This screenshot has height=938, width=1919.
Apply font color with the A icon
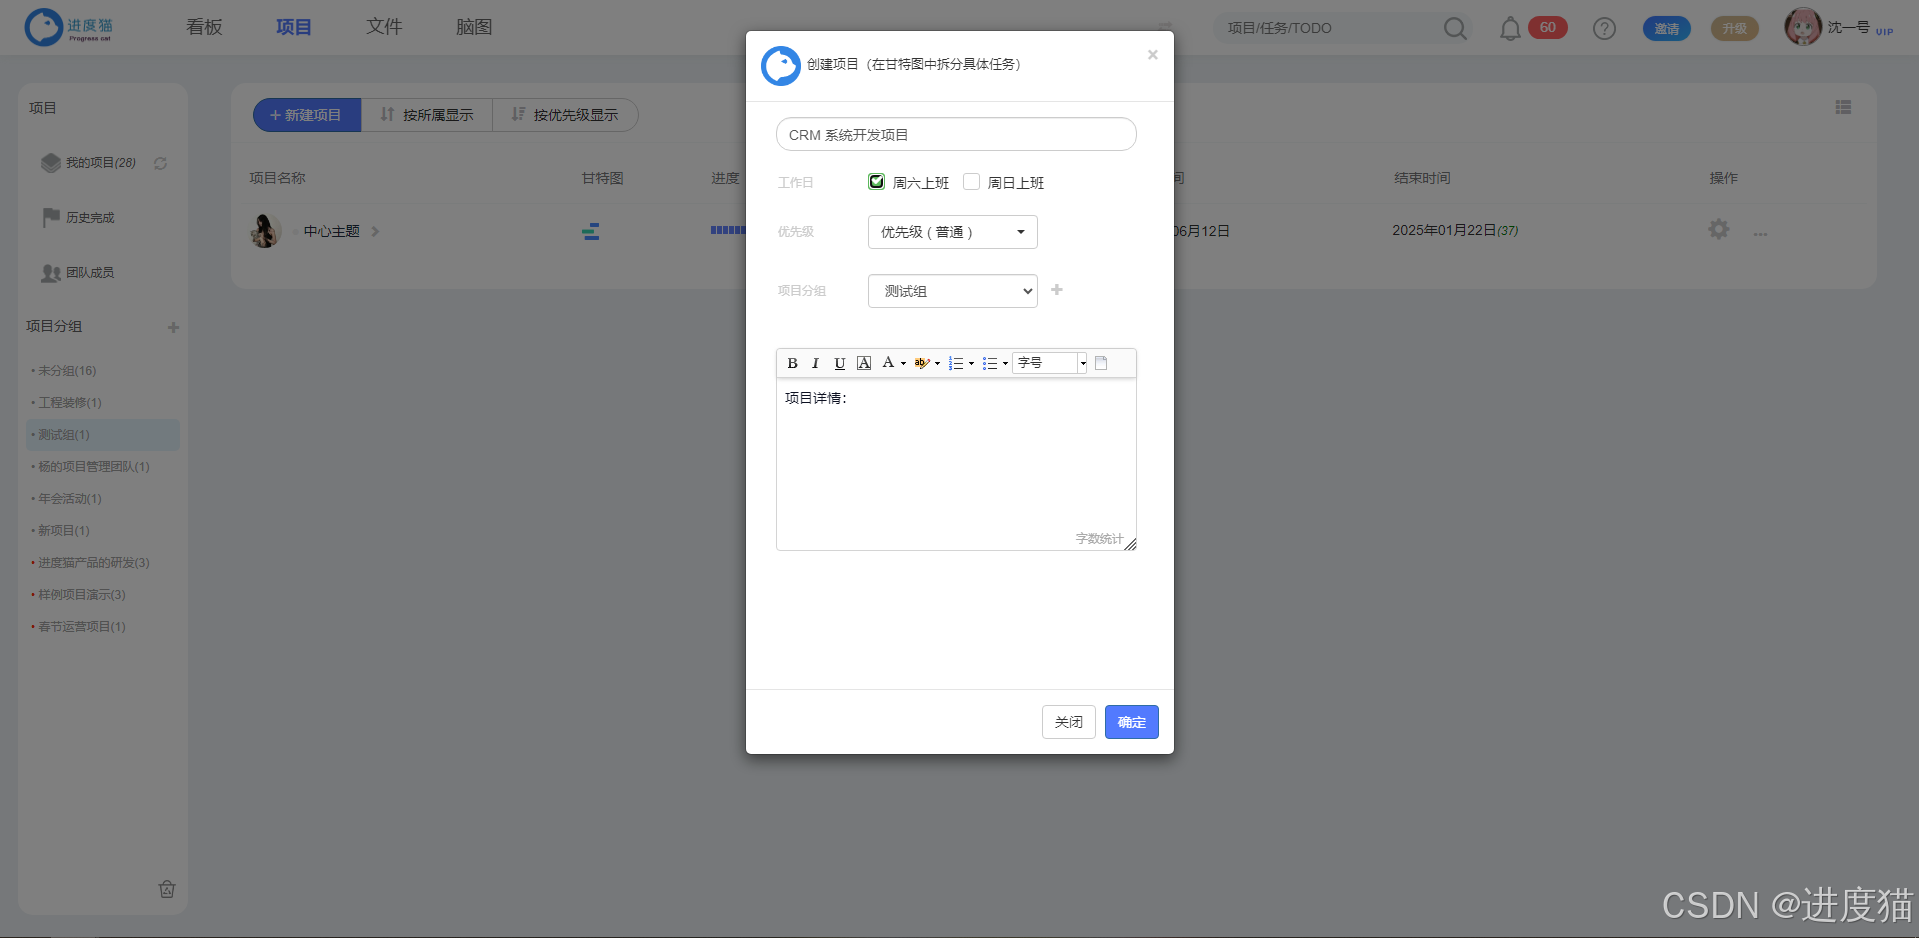coord(888,363)
